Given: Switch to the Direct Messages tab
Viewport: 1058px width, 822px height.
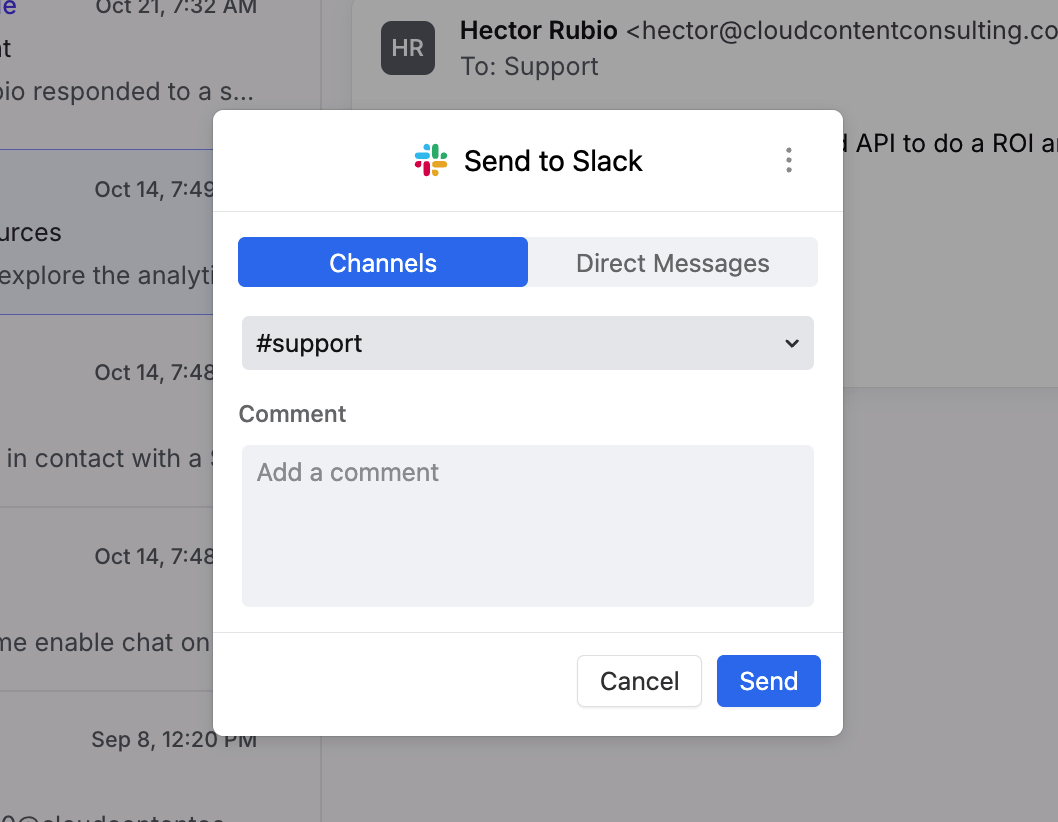Looking at the screenshot, I should click(672, 263).
